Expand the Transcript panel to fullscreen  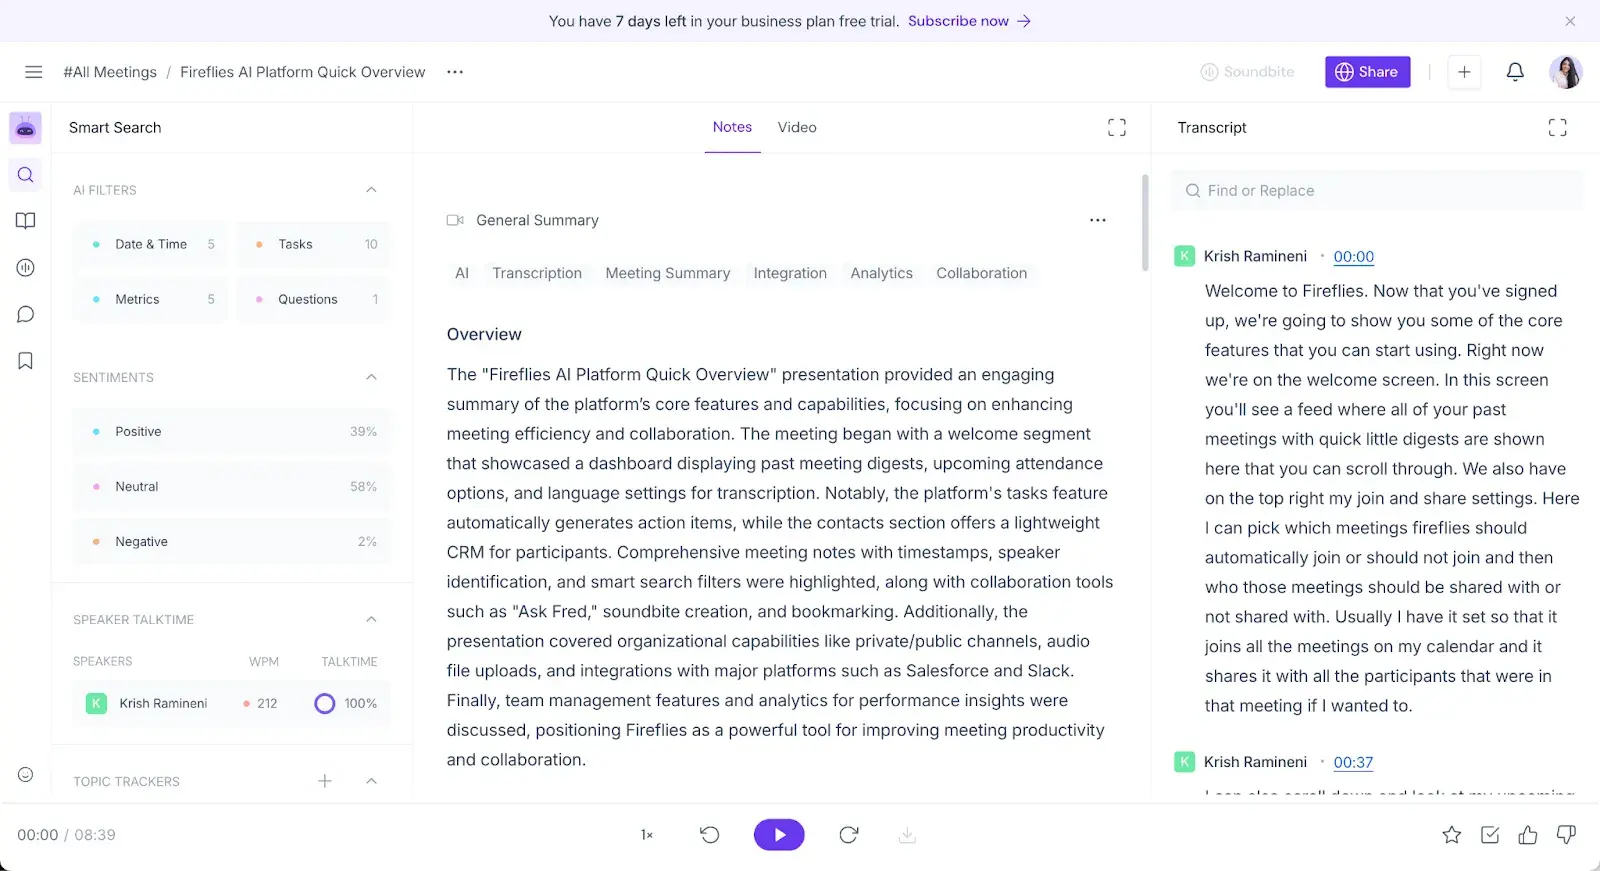[1557, 127]
